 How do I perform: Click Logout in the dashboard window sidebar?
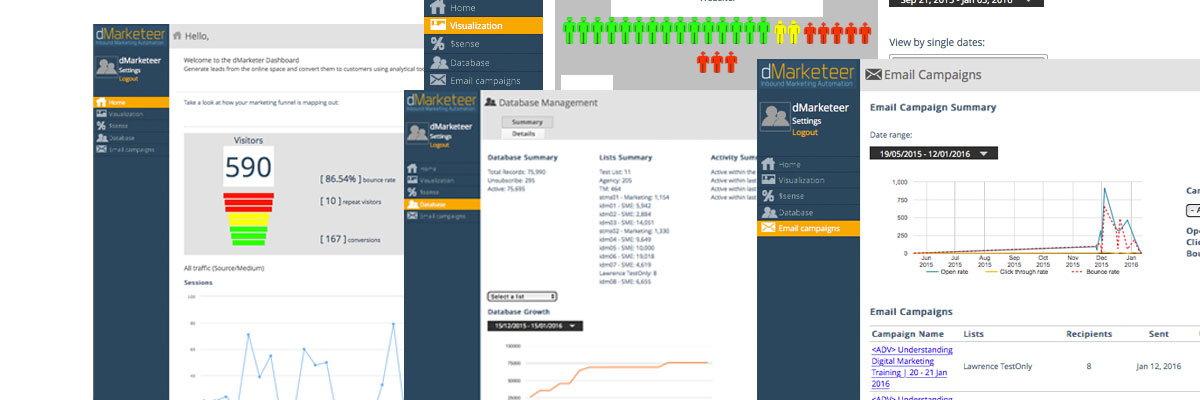[x=129, y=77]
